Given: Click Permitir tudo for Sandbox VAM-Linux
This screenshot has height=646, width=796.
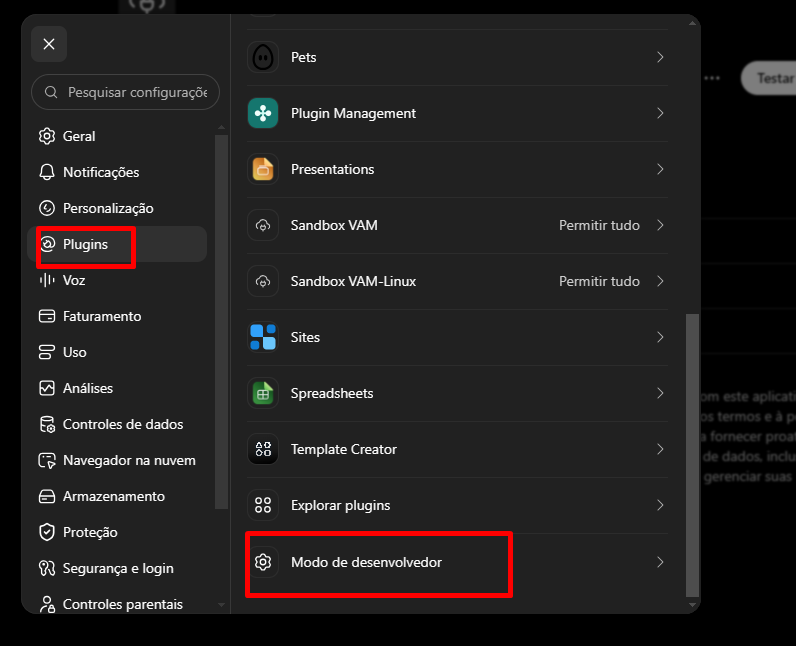Looking at the screenshot, I should pyautogui.click(x=599, y=281).
